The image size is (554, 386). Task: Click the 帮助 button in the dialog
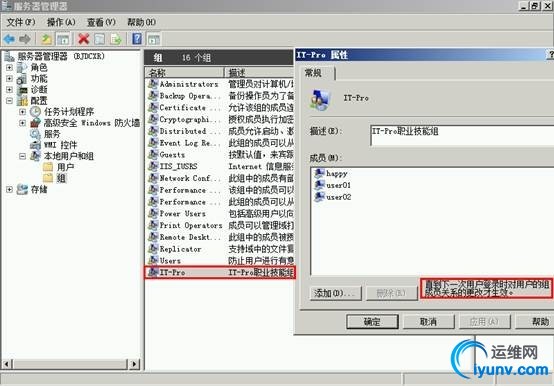pyautogui.click(x=536, y=321)
